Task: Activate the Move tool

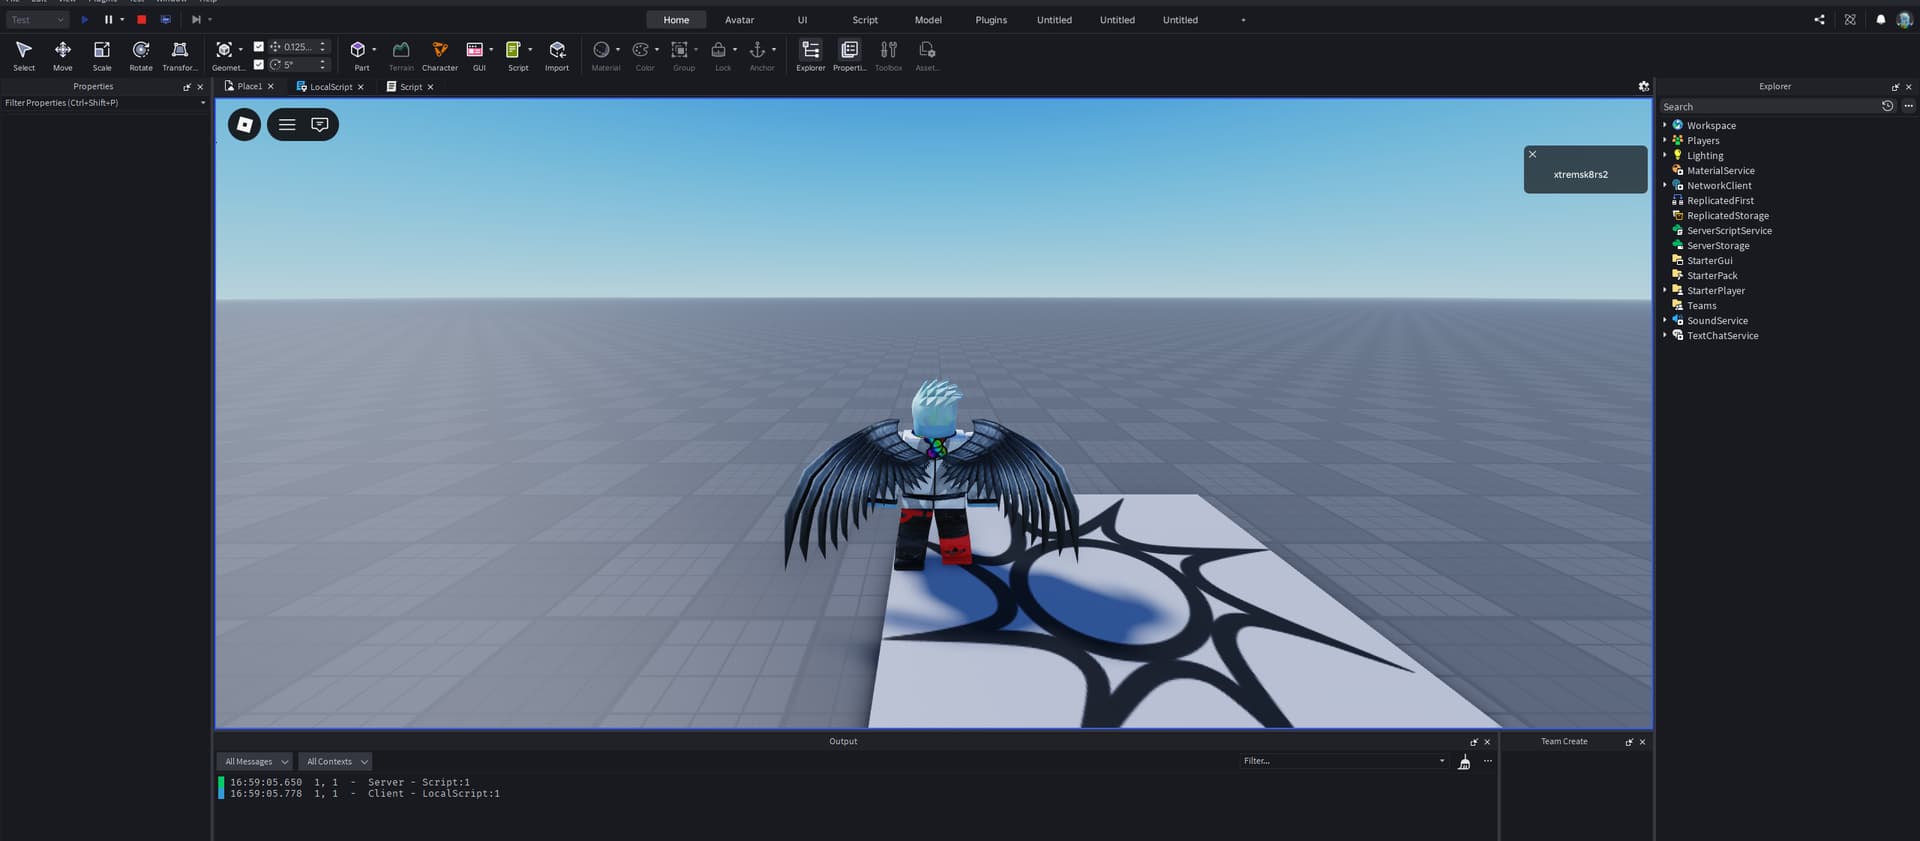Action: (63, 55)
